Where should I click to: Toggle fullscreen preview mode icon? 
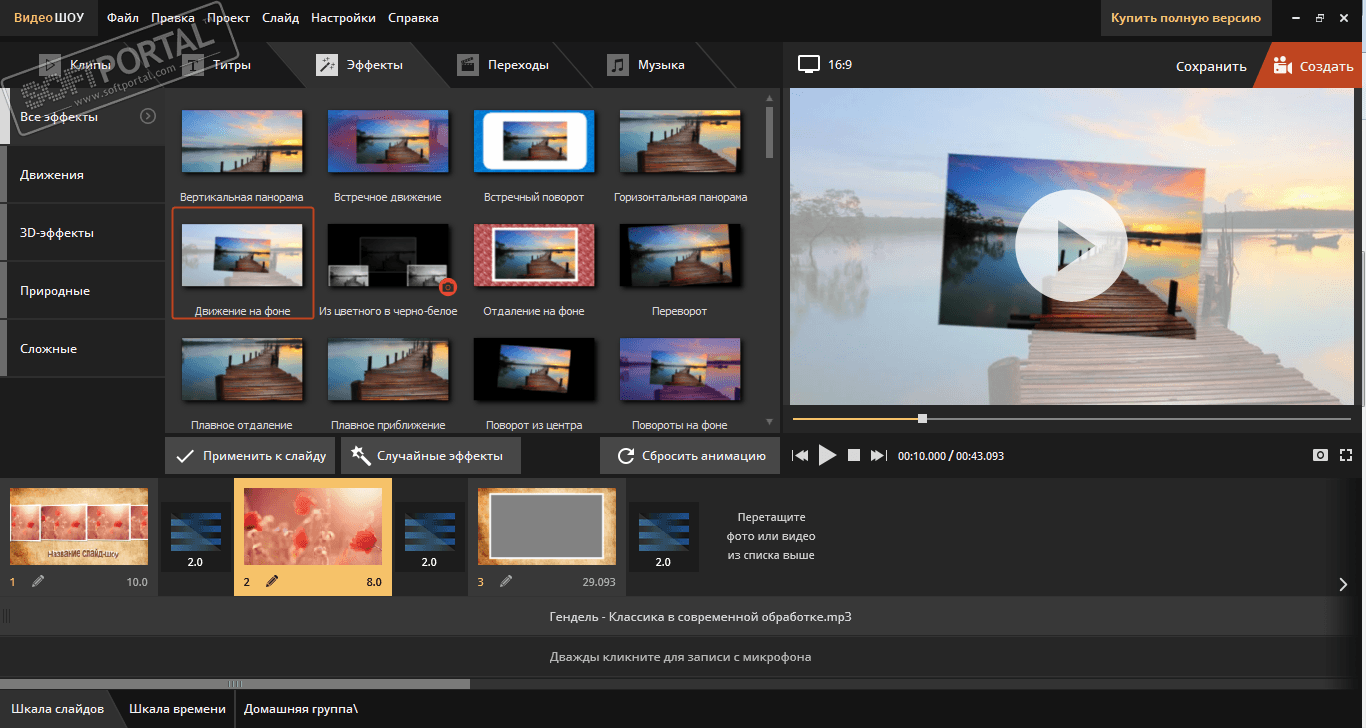point(1346,455)
